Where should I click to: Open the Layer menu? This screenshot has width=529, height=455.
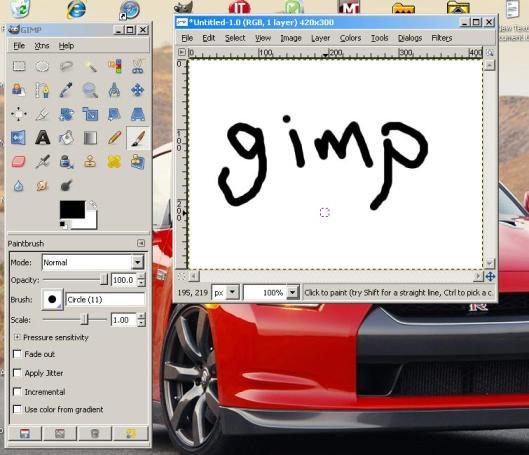point(320,38)
